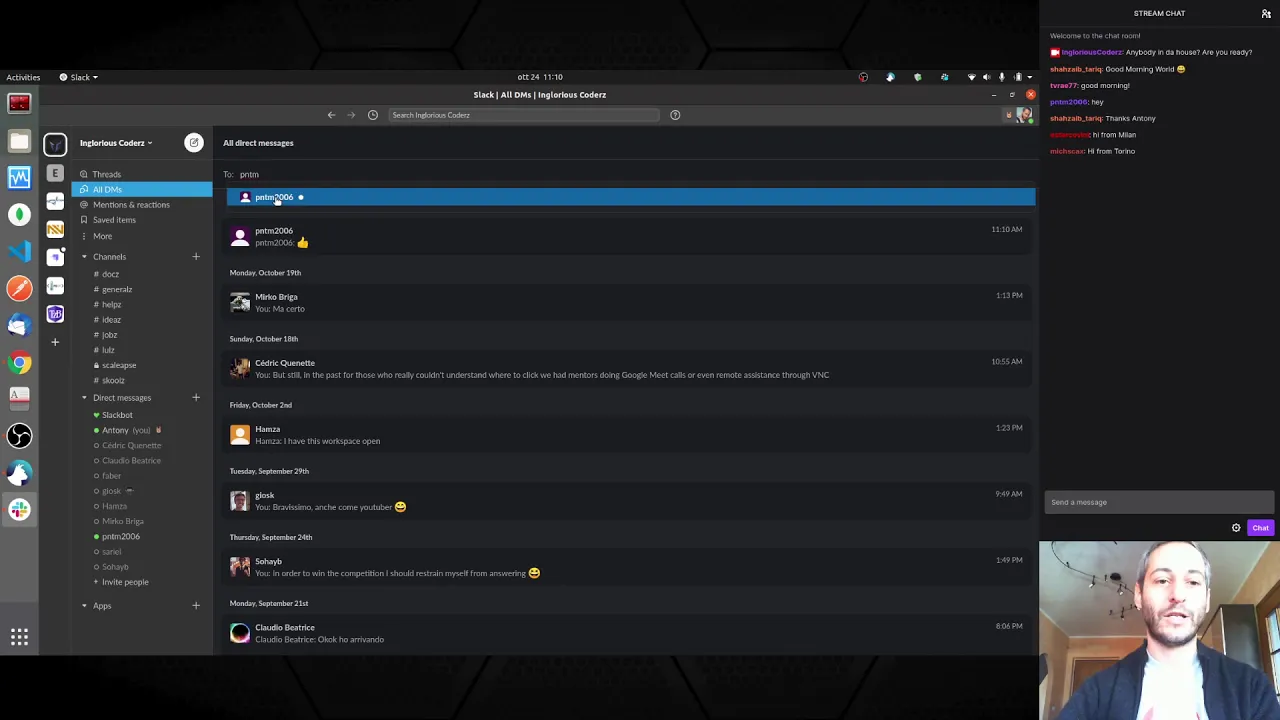The height and width of the screenshot is (720, 1280).
Task: Open the private scaleapse channel
Action: coord(118,365)
